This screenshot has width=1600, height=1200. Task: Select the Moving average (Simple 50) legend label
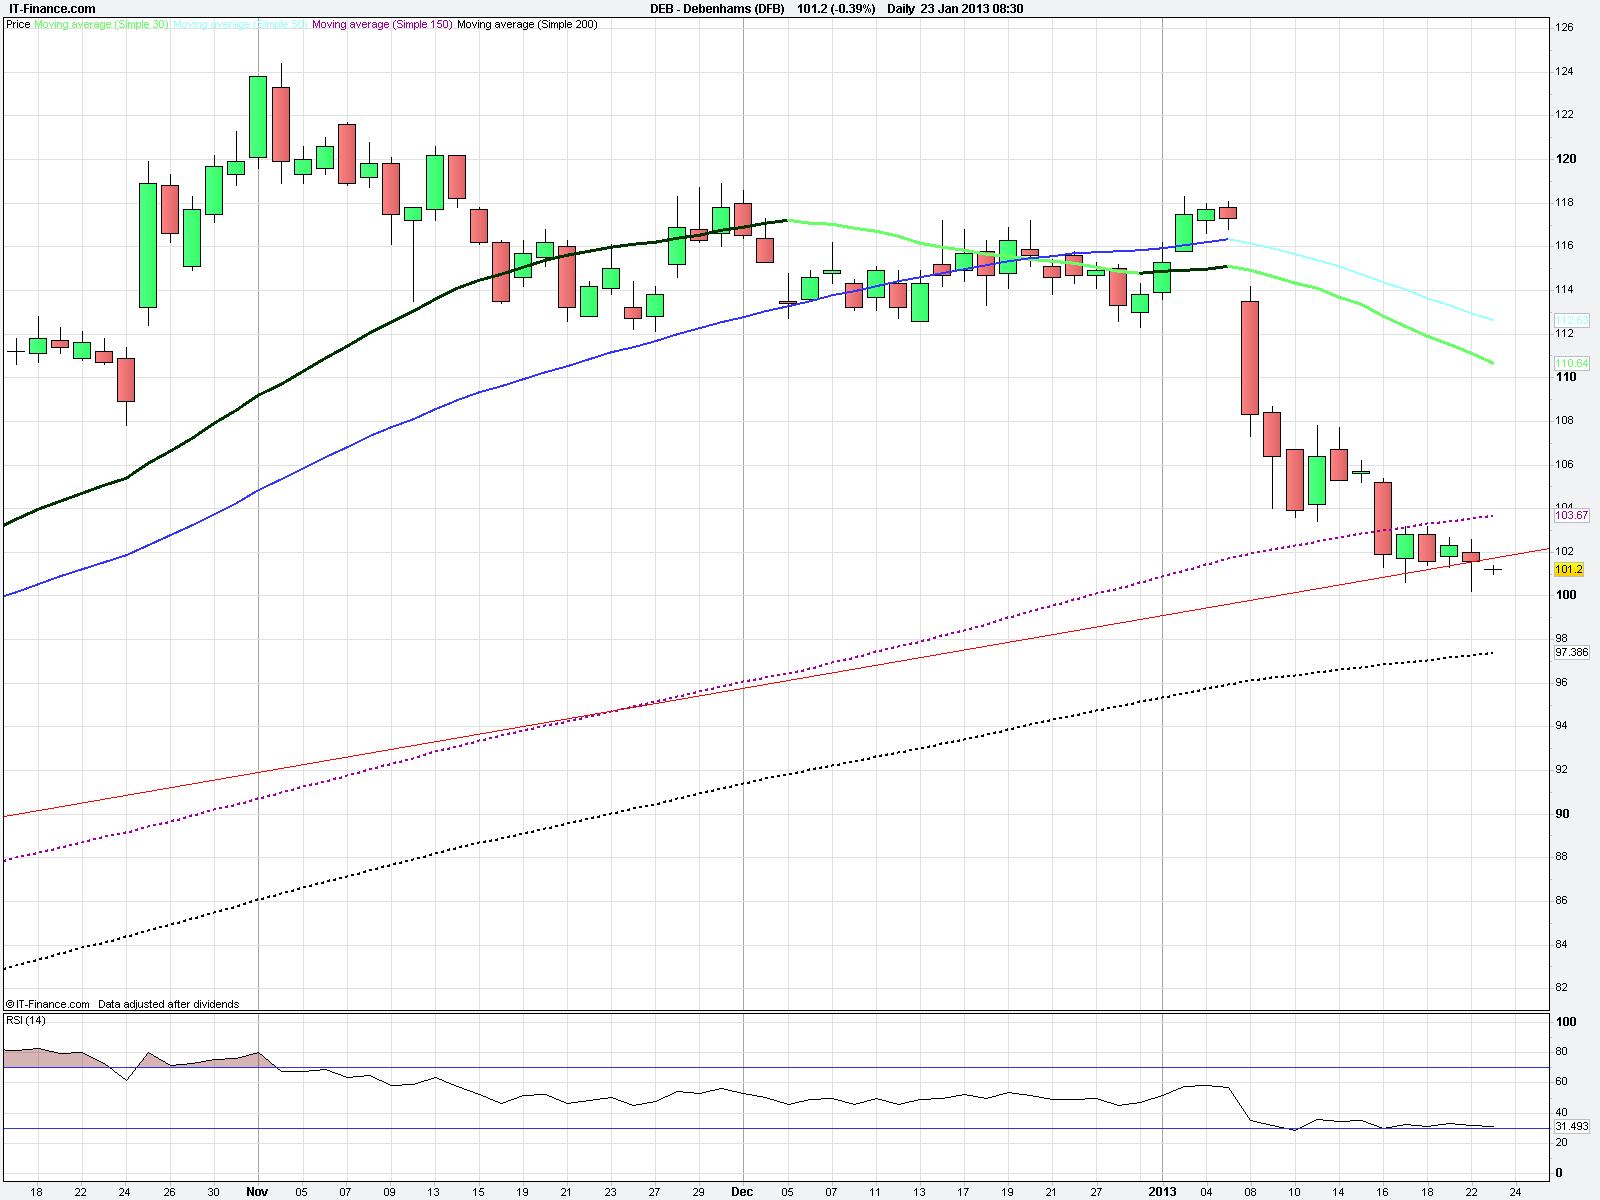pyautogui.click(x=240, y=24)
